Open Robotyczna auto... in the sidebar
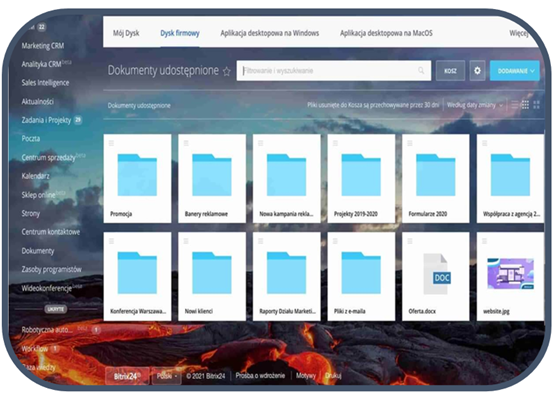 point(47,330)
